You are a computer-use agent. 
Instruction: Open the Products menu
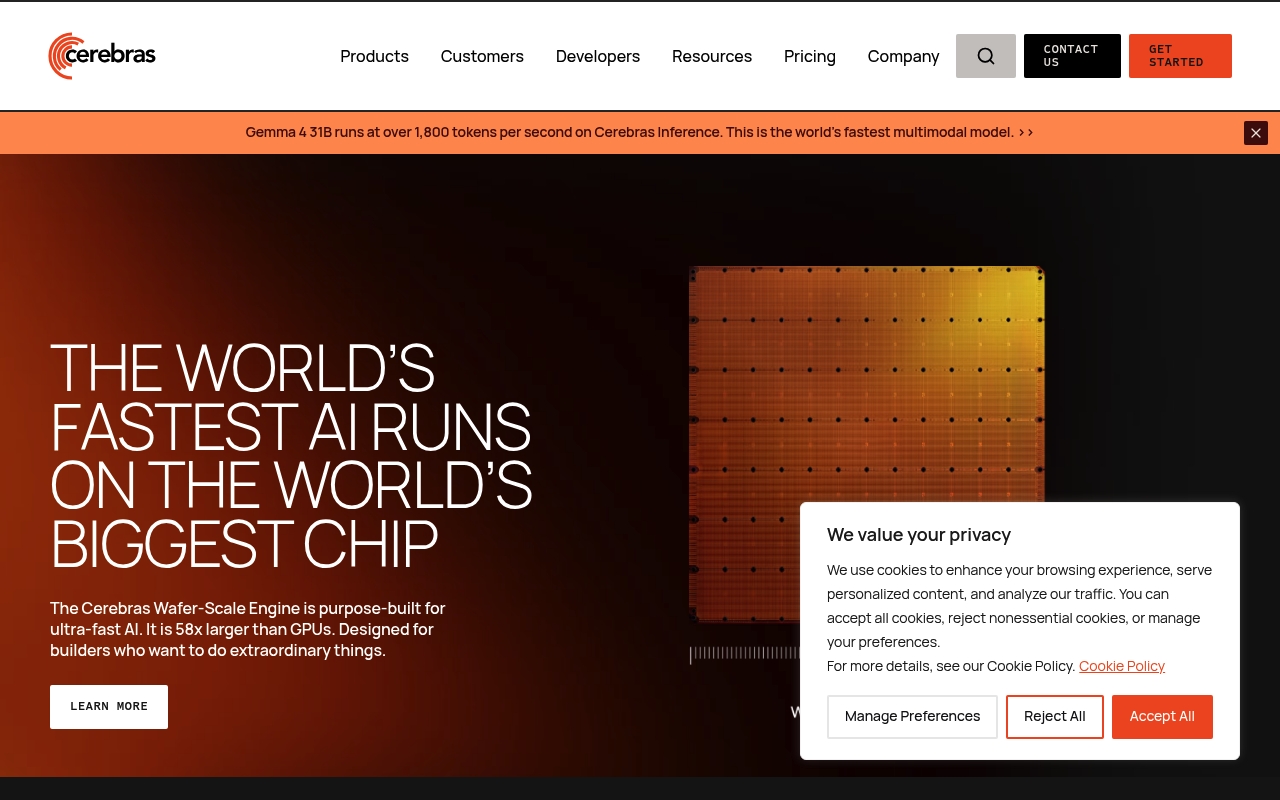pyautogui.click(x=374, y=56)
